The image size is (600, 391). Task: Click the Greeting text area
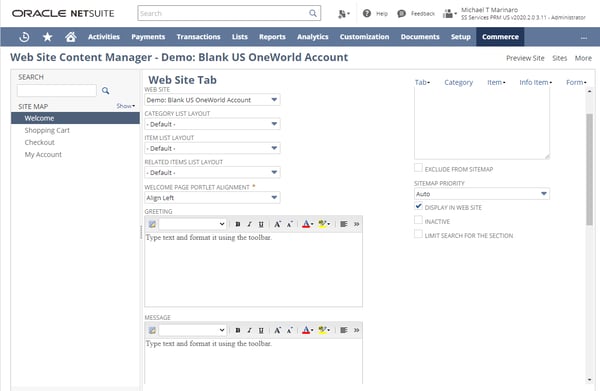253,270
